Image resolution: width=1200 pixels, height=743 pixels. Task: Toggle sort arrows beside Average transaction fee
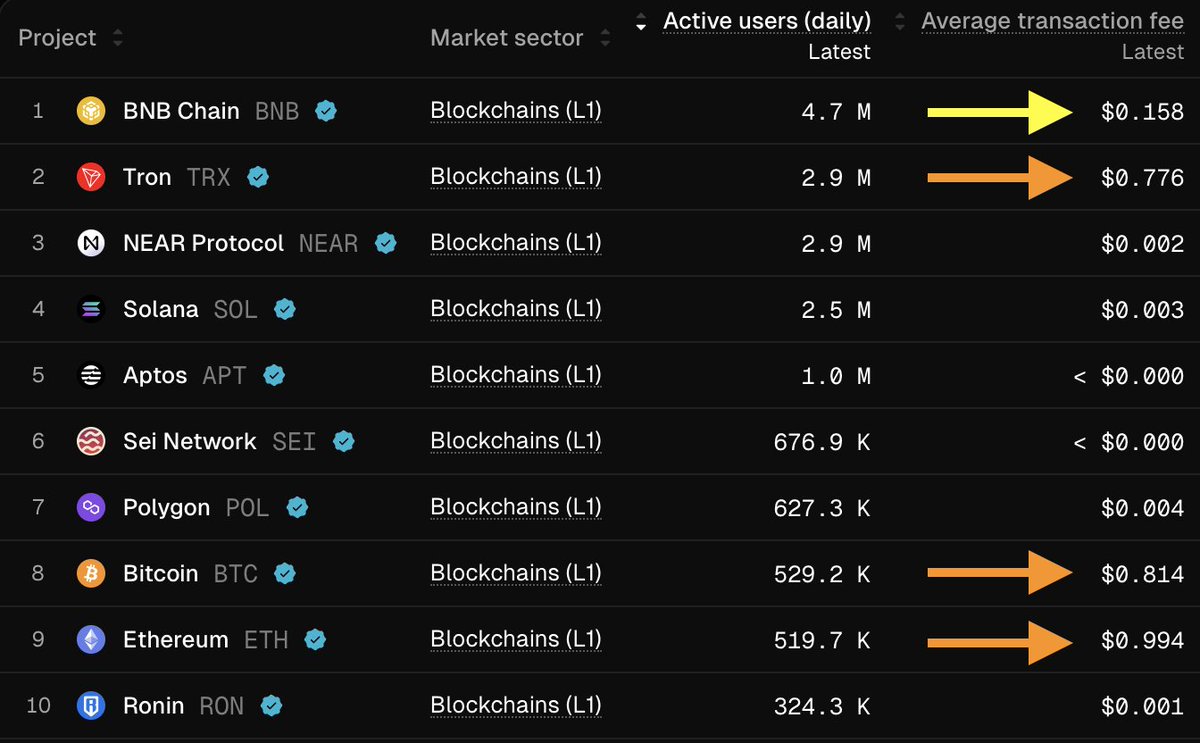899,21
